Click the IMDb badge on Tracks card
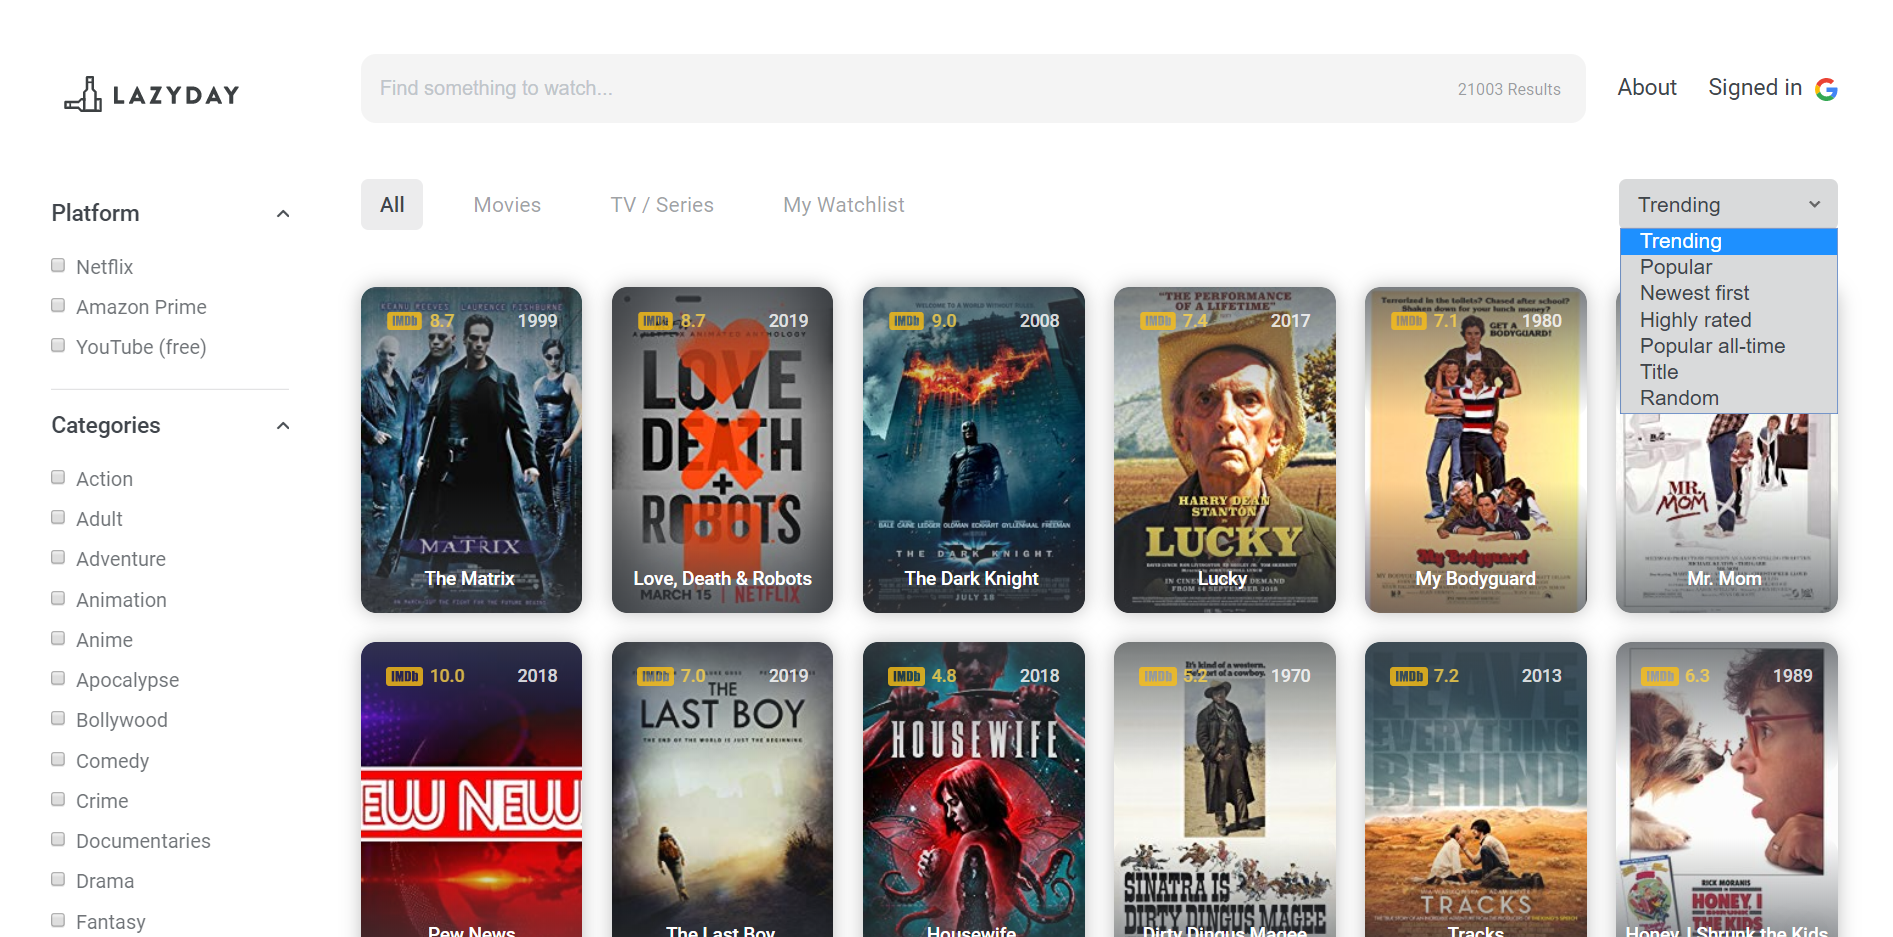The width and height of the screenshot is (1893, 937). pos(1408,676)
